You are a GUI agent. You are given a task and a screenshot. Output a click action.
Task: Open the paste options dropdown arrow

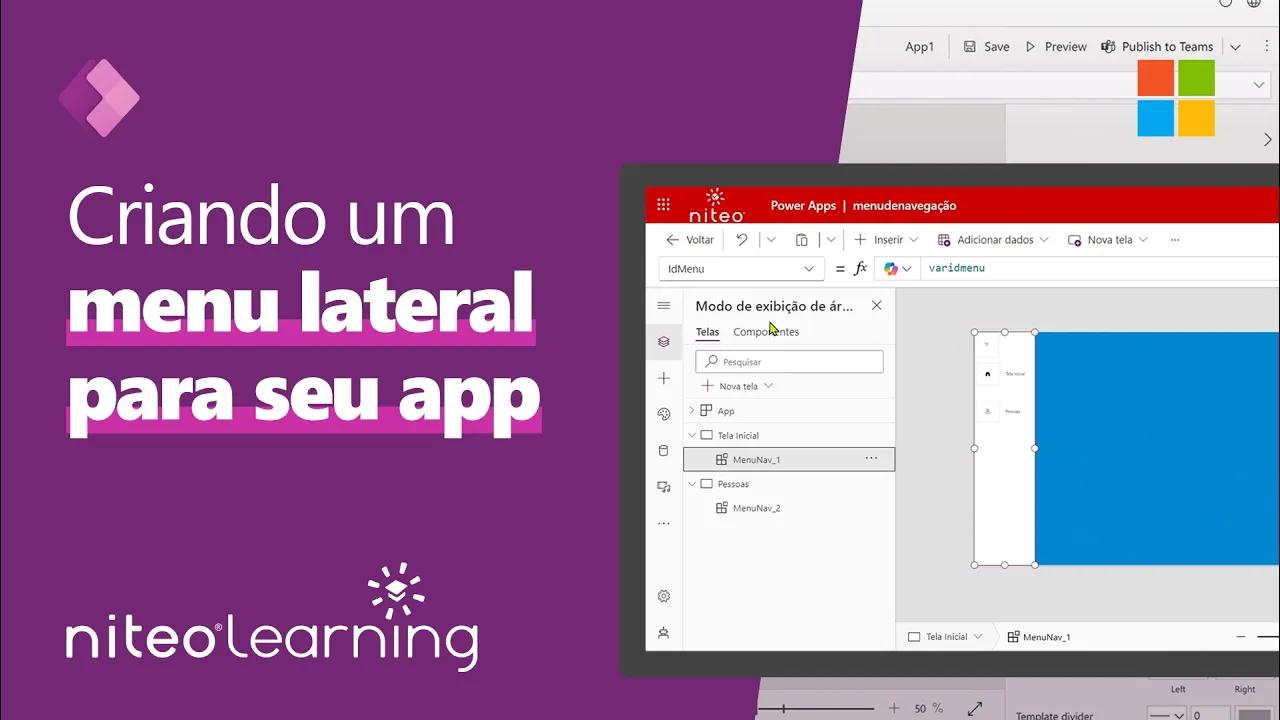tap(831, 240)
